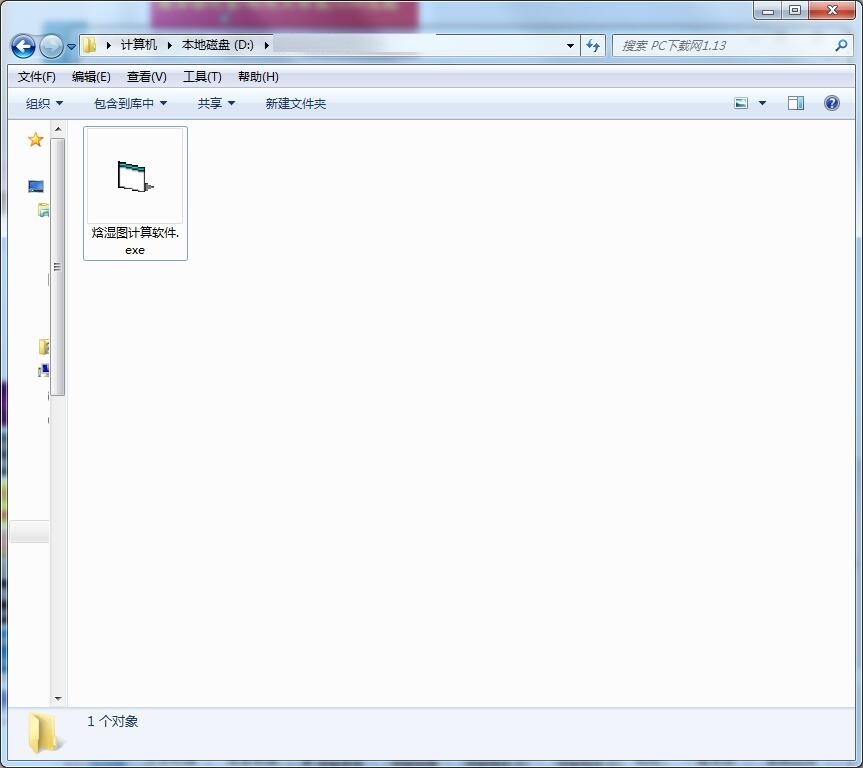Select the 焓湿图计算软件.exe file icon

[135, 178]
